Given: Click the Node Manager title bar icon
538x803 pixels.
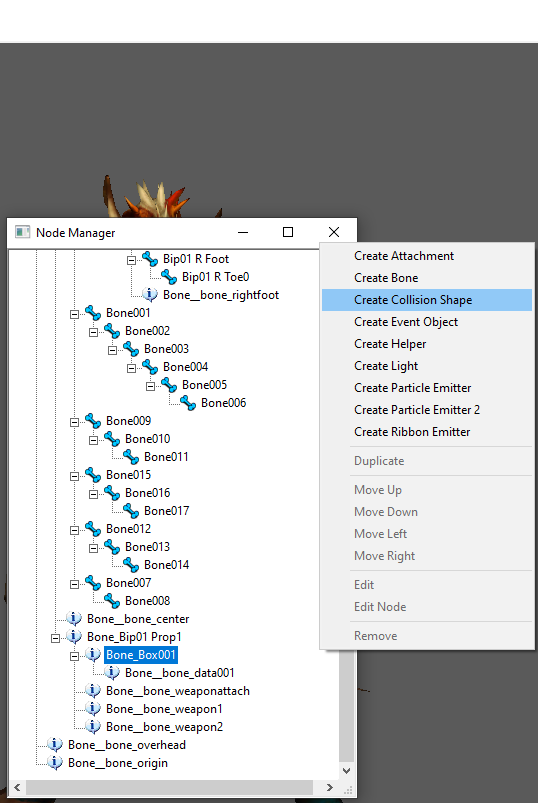Looking at the screenshot, I should [23, 232].
